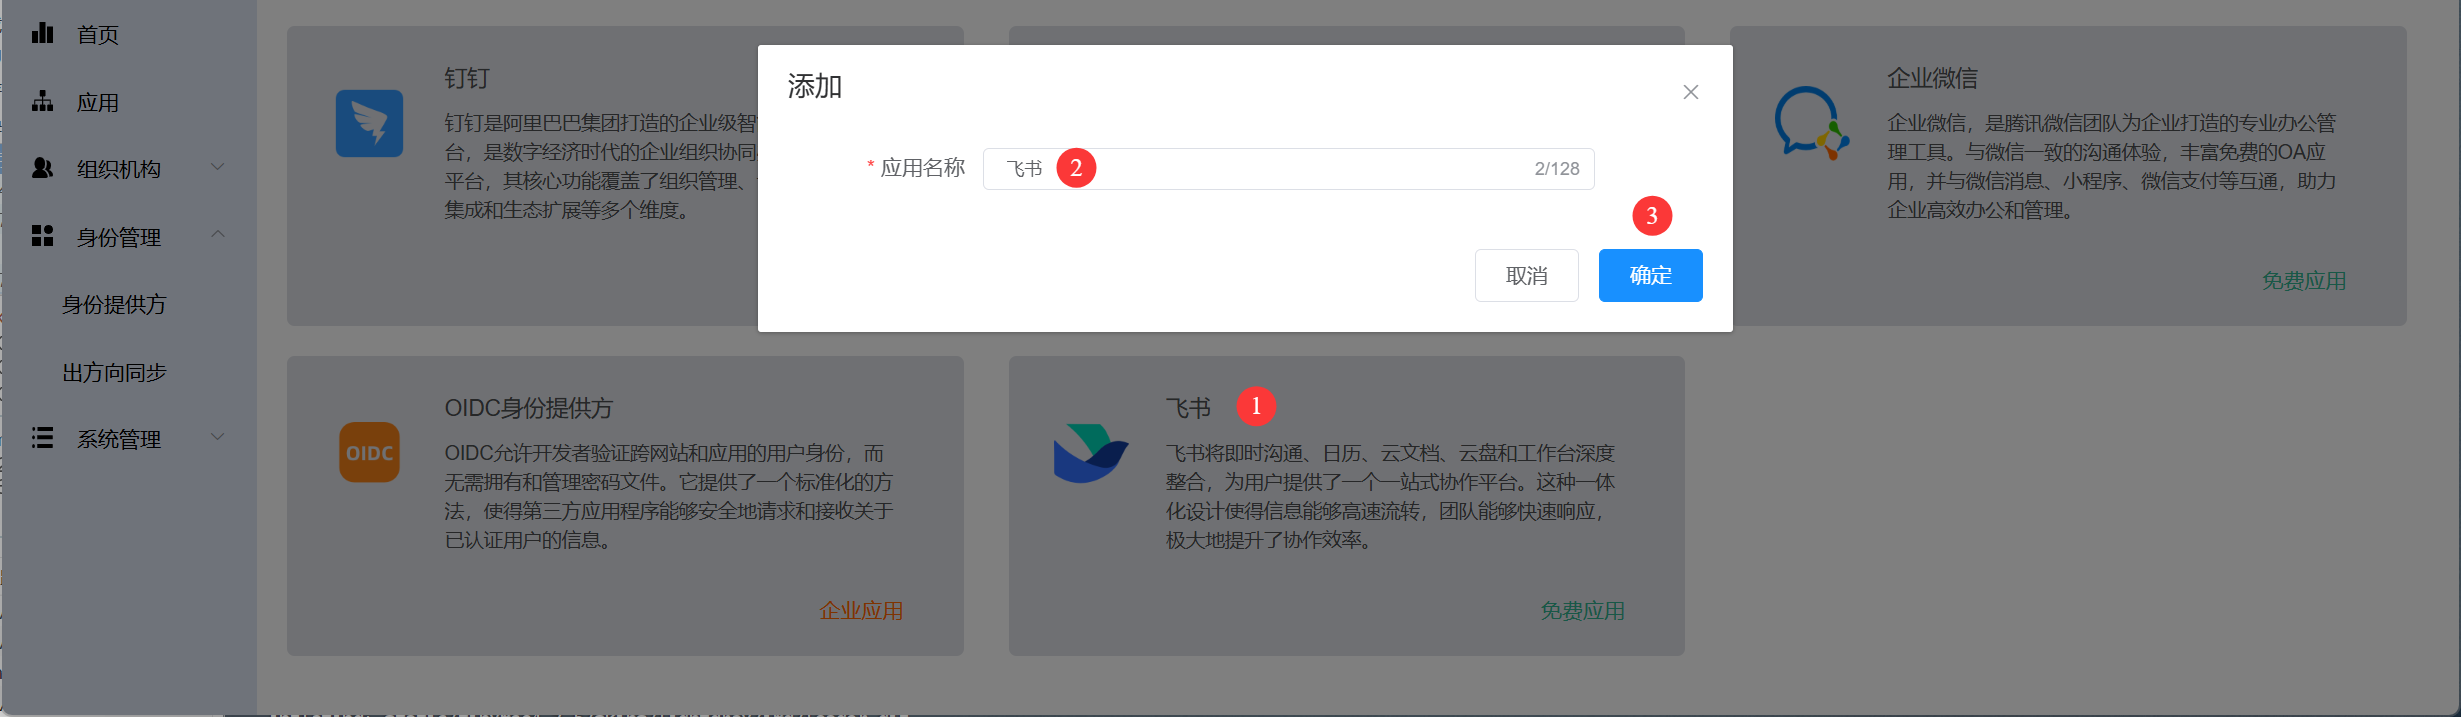Open the 出方向同步 submenu item

click(x=114, y=373)
